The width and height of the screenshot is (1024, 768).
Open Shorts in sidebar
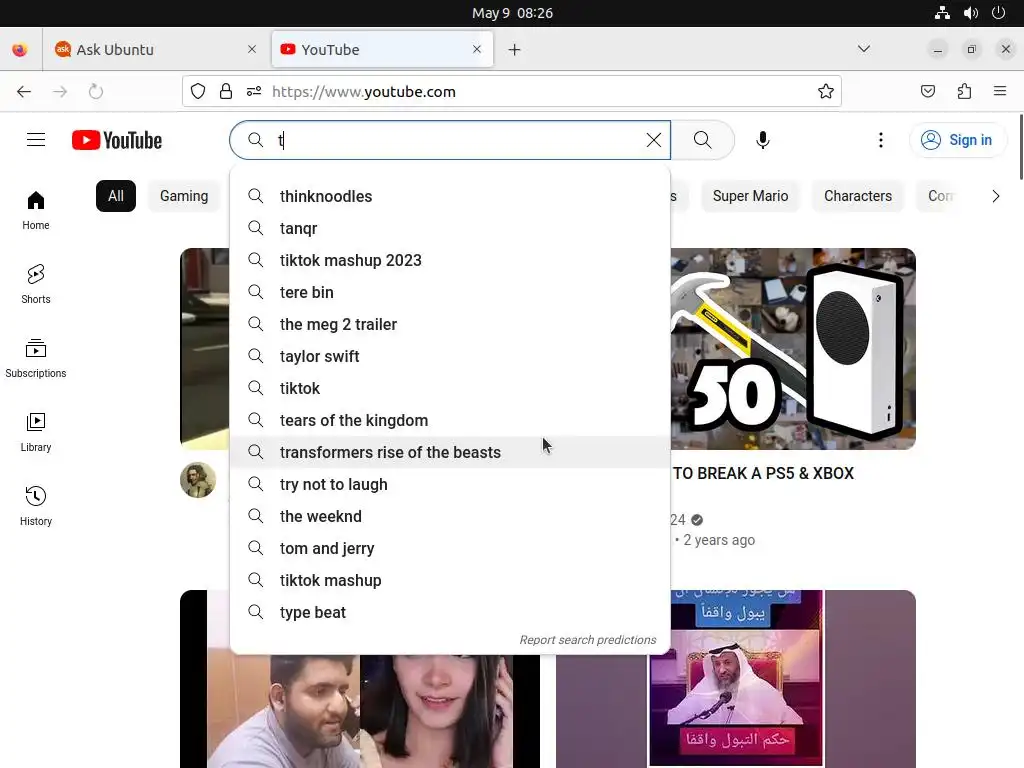click(x=36, y=284)
